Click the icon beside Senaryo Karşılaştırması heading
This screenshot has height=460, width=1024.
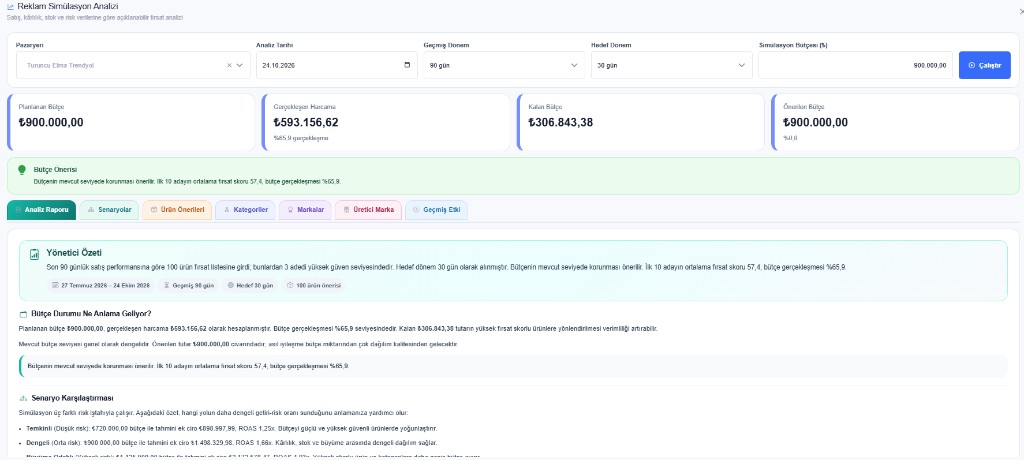point(24,398)
